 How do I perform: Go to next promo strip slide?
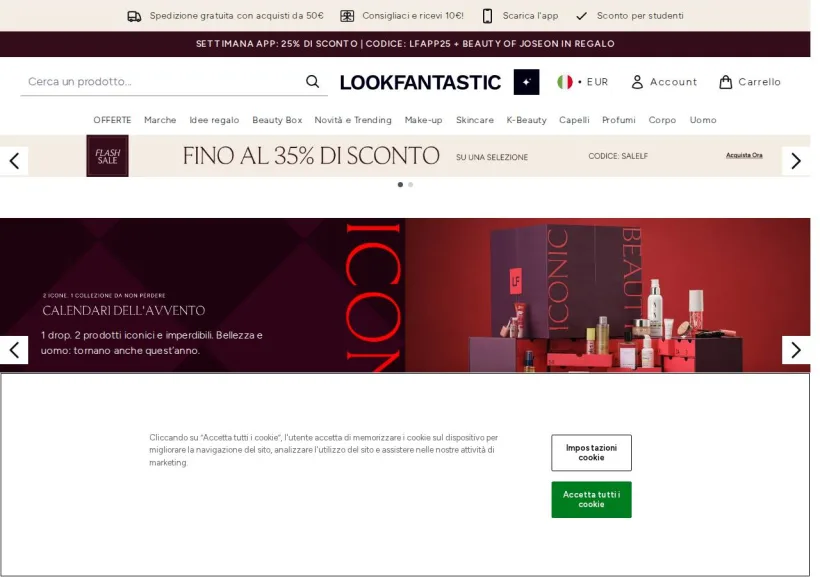(796, 161)
